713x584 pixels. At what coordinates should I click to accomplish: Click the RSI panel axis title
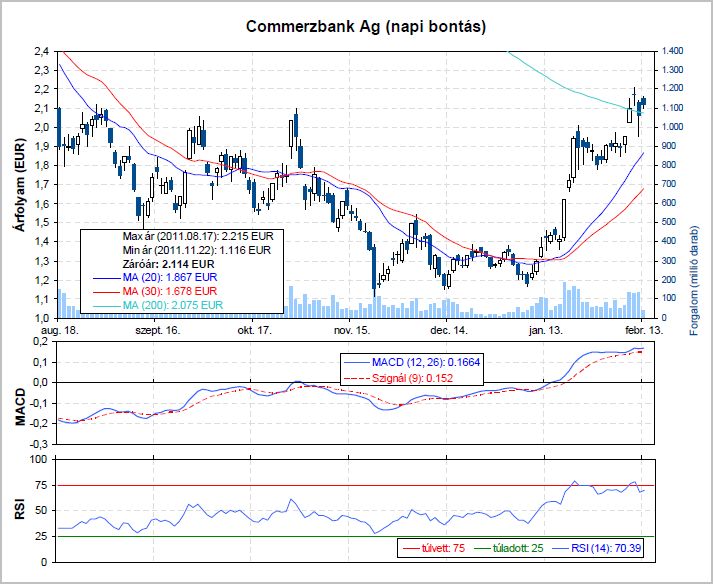pos(20,510)
